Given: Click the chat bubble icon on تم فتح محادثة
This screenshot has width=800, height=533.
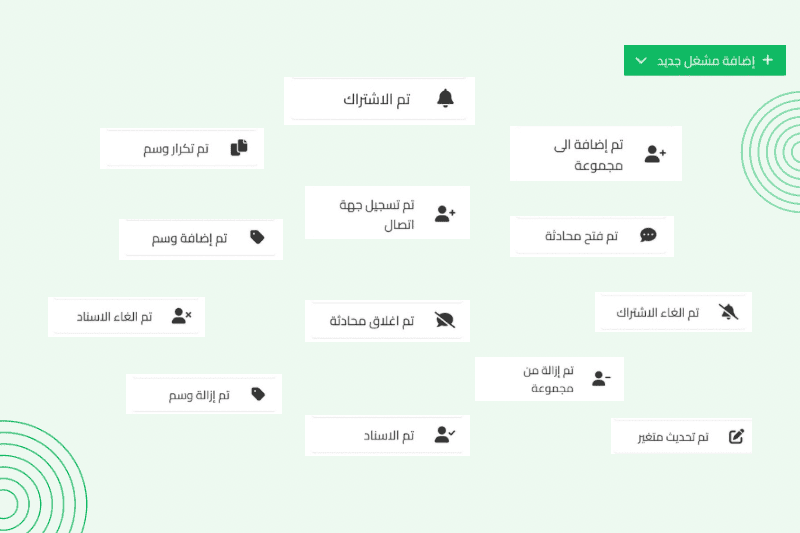Looking at the screenshot, I should (x=648, y=236).
